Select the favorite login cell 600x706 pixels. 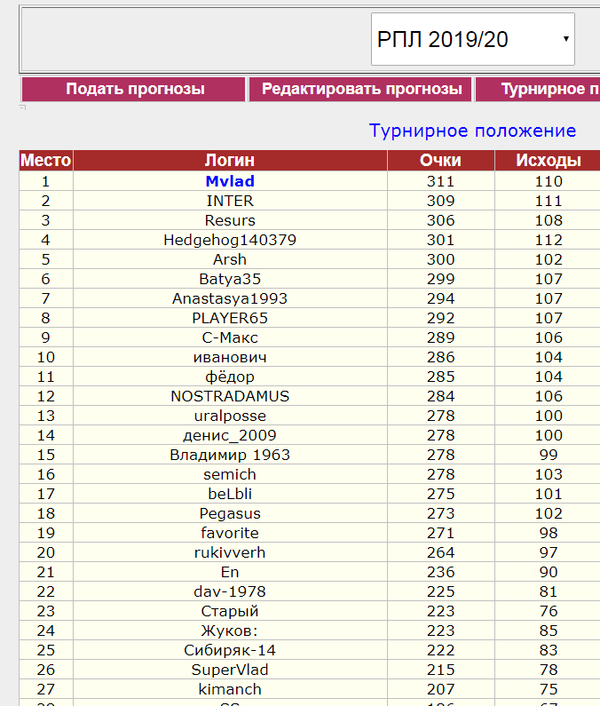tap(230, 533)
